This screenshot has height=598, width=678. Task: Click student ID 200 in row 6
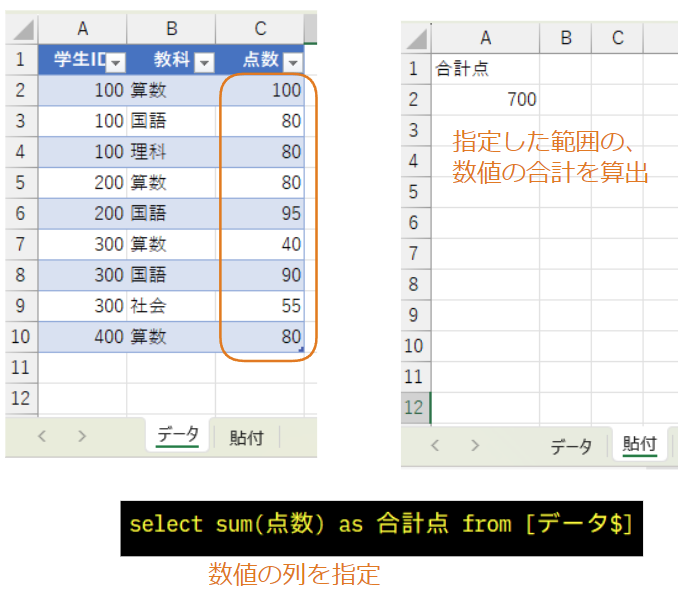click(x=83, y=214)
